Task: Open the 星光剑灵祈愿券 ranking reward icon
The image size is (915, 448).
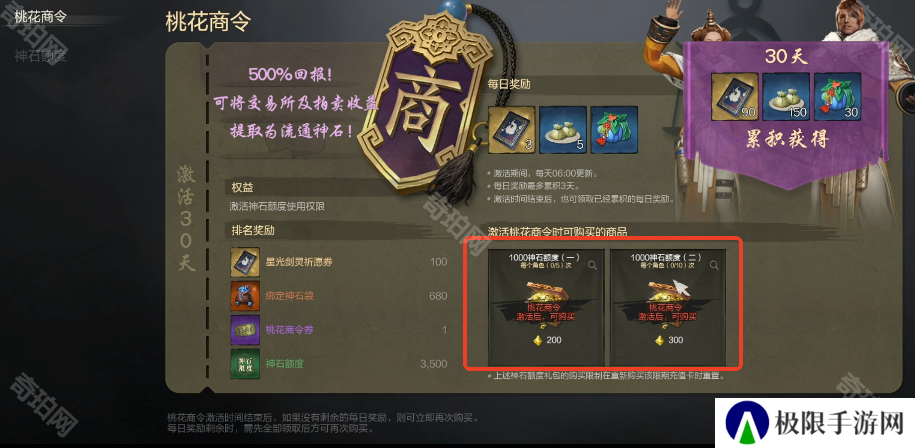Action: [x=245, y=262]
